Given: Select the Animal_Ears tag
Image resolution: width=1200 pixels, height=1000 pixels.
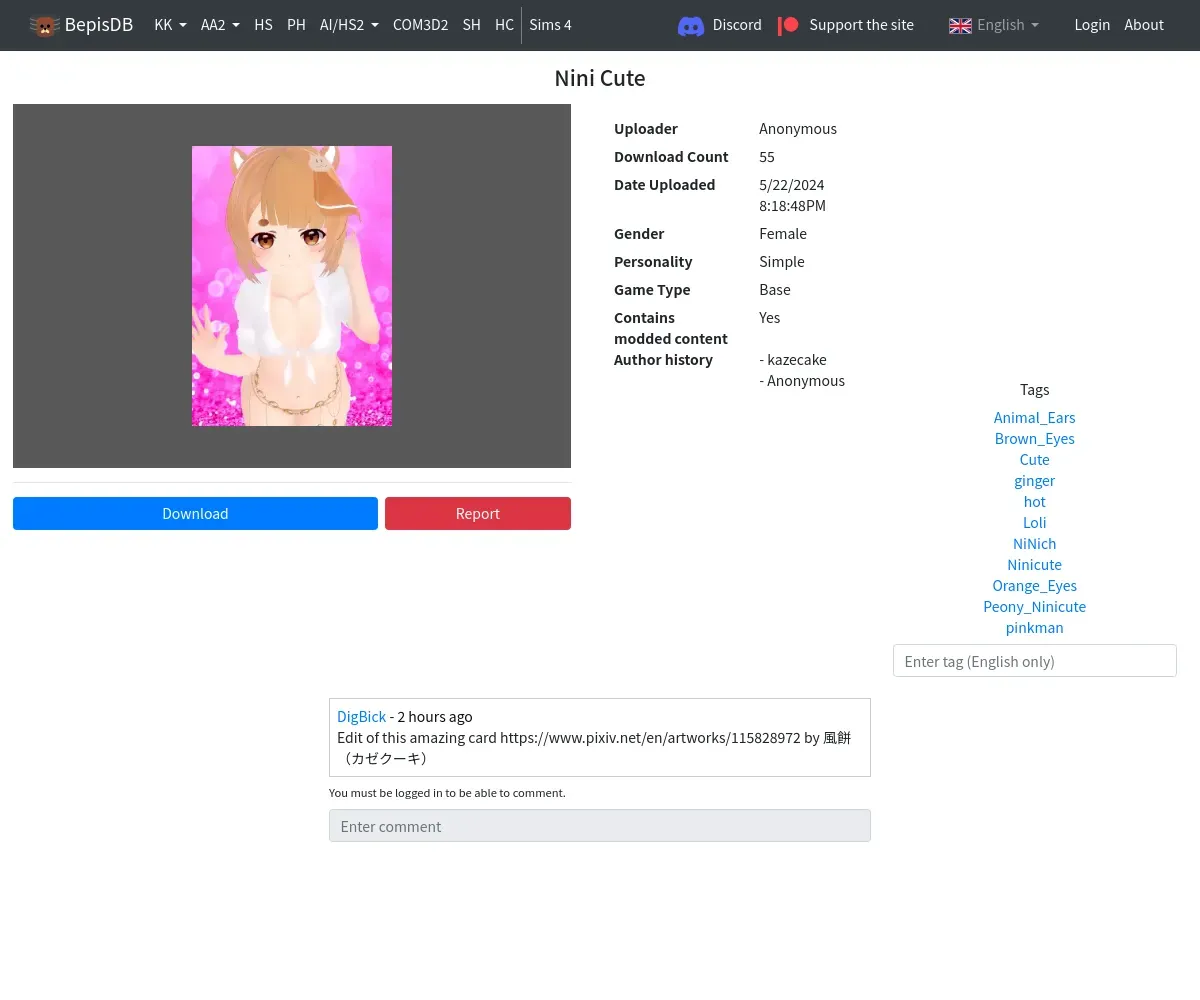Looking at the screenshot, I should [1035, 418].
